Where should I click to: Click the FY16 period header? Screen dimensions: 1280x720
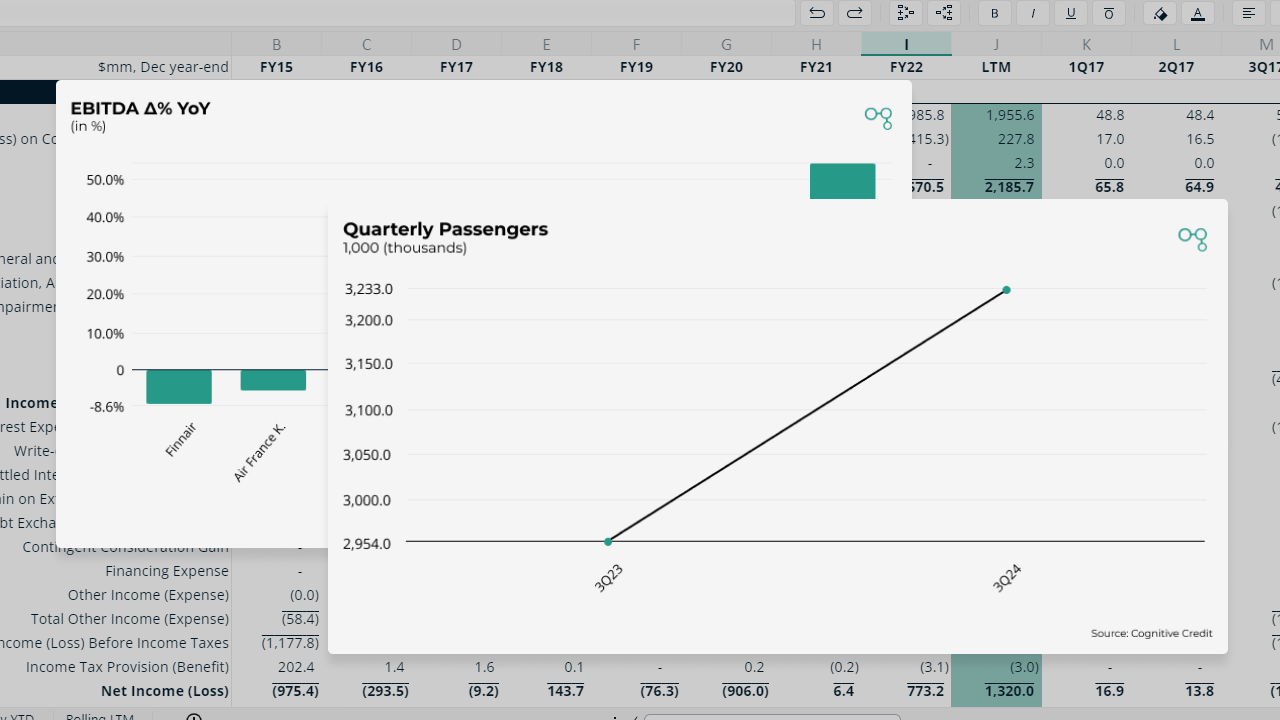367,67
